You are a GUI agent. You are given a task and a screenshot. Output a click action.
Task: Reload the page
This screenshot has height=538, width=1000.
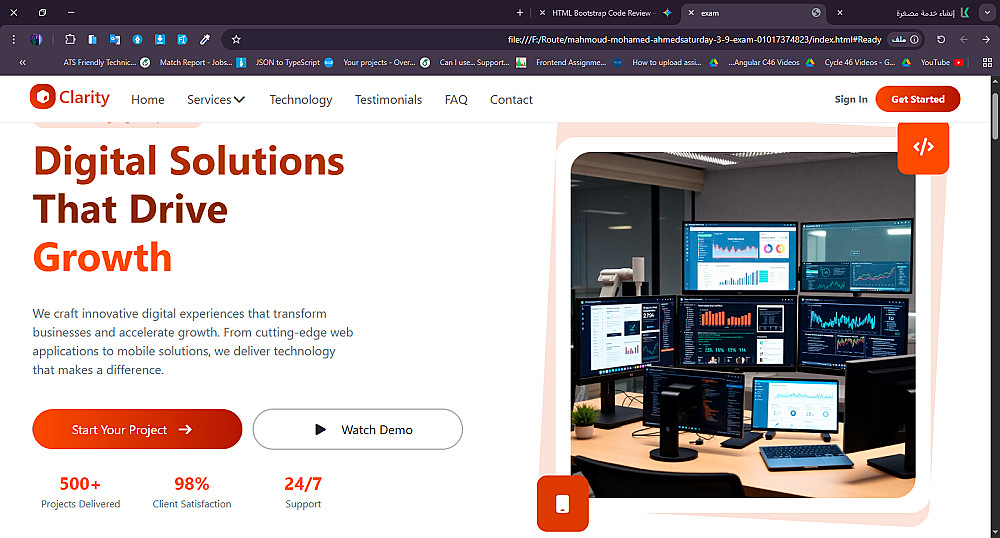pyautogui.click(x=941, y=40)
